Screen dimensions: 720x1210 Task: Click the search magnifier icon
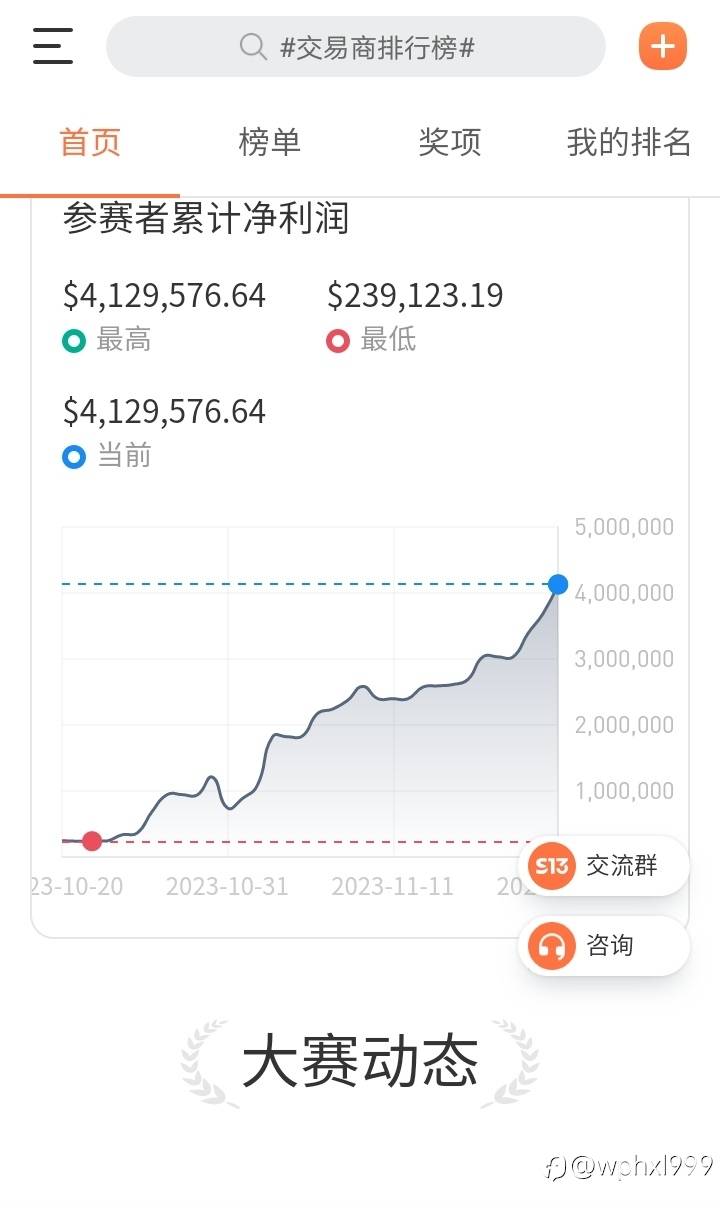pyautogui.click(x=253, y=47)
